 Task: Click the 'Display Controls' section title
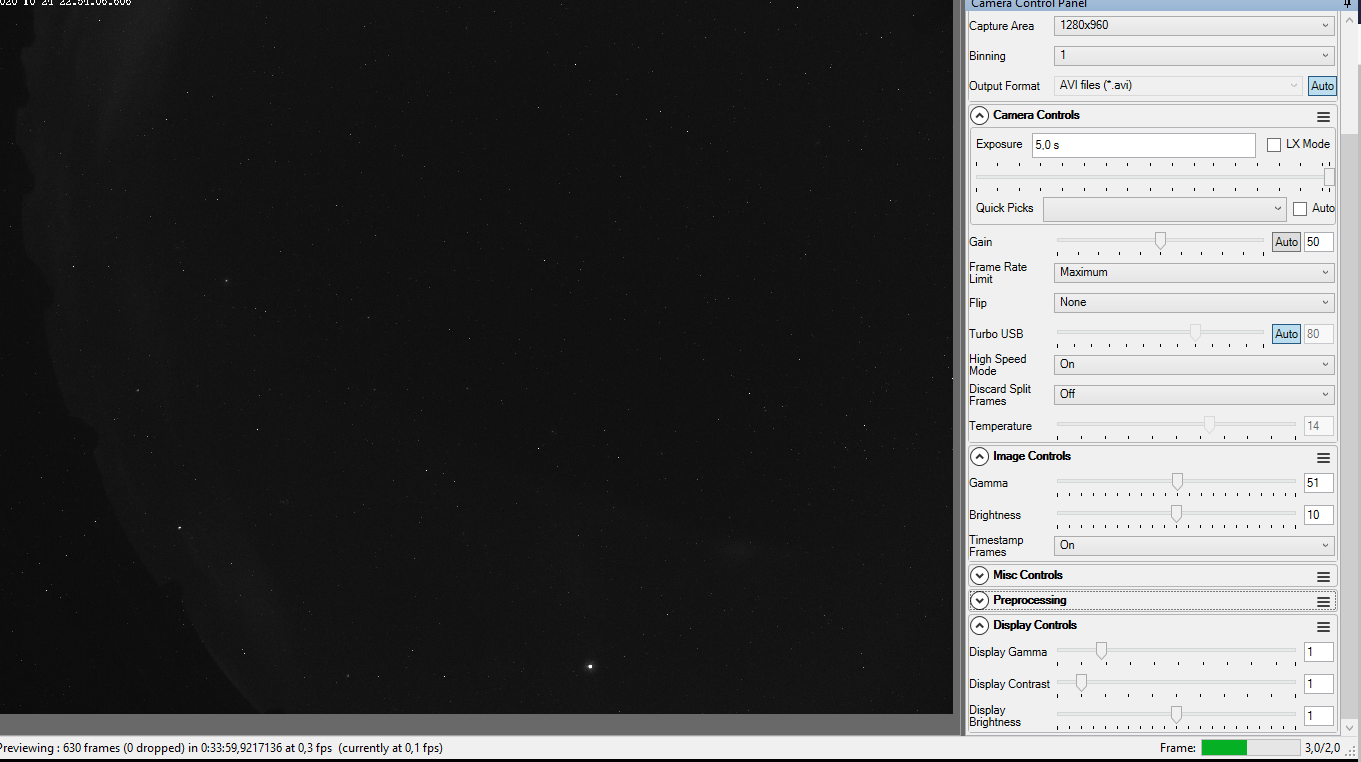[1035, 625]
